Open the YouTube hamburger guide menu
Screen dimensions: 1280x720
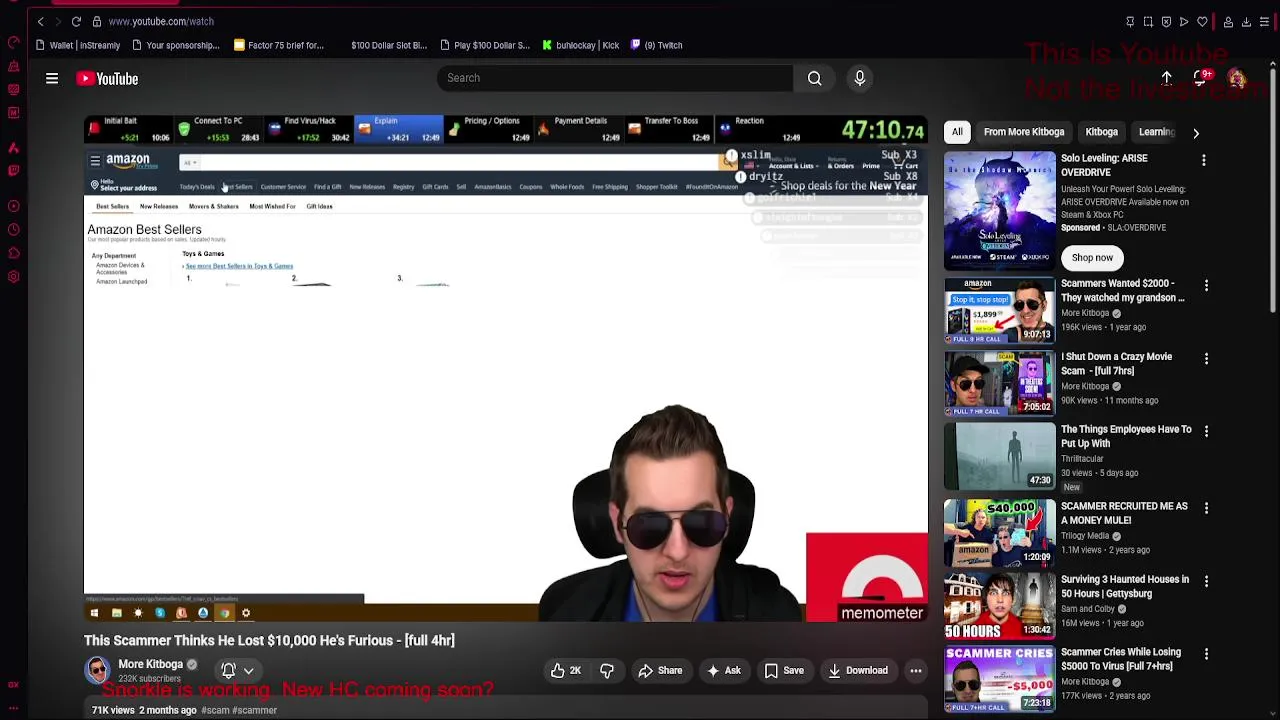[x=52, y=78]
